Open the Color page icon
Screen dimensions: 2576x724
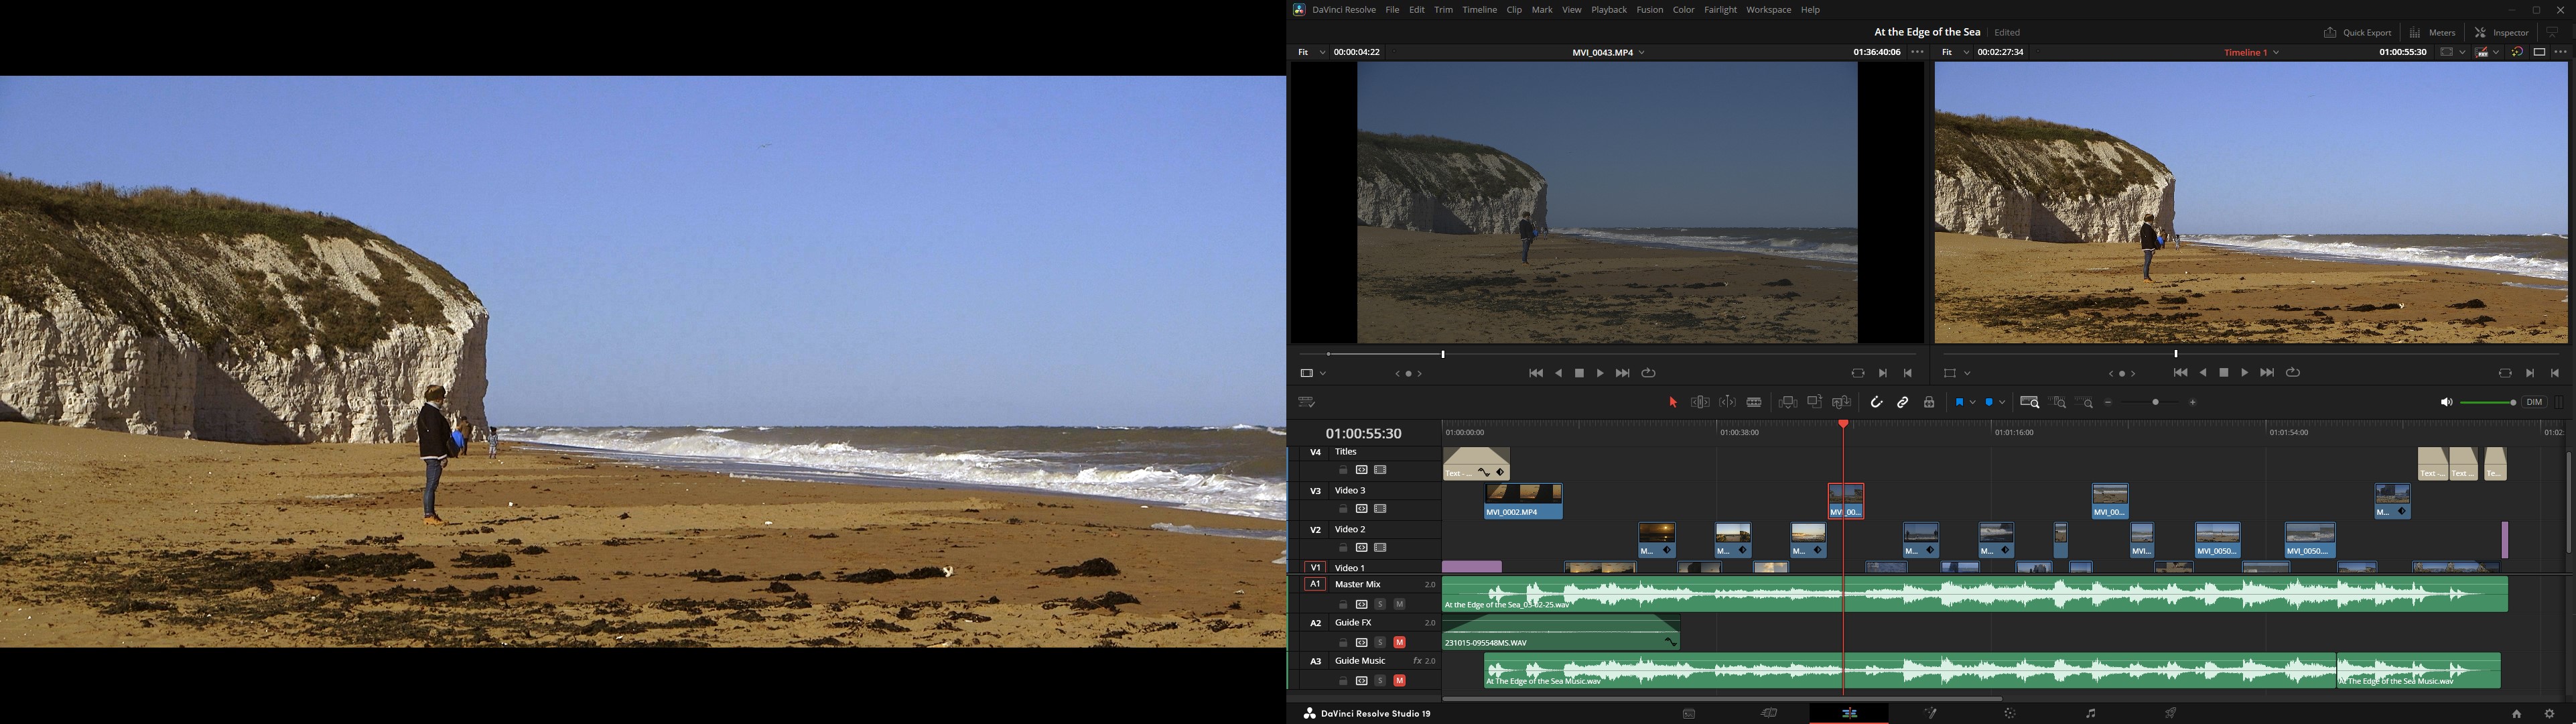[2010, 713]
